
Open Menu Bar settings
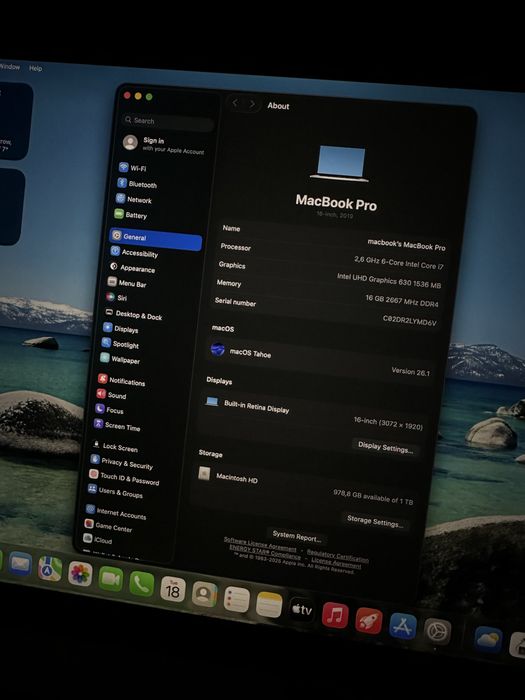(127, 283)
